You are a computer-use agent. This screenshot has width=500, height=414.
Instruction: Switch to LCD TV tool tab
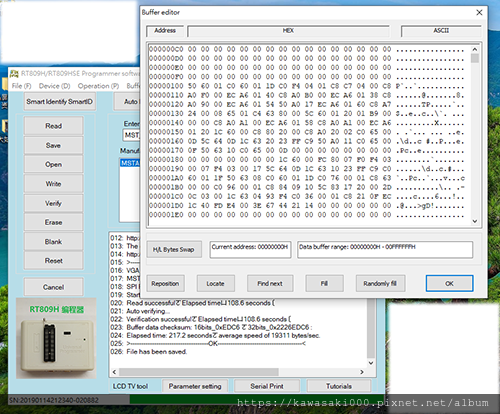pyautogui.click(x=130, y=386)
